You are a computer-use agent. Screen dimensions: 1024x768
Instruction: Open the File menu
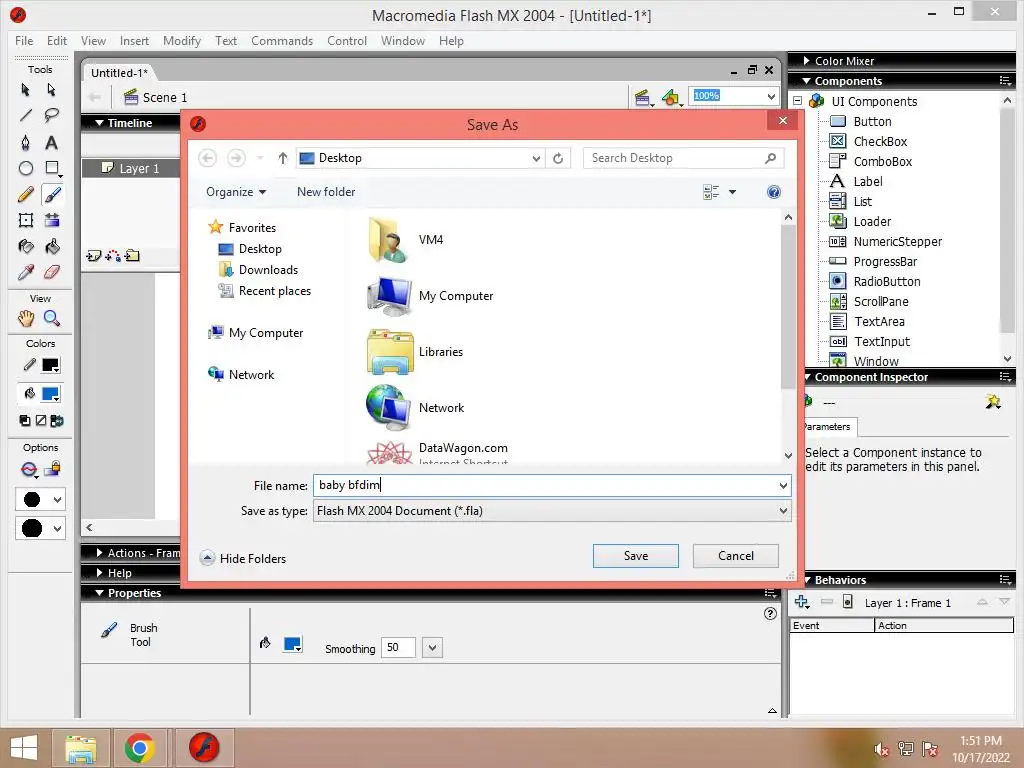(x=24, y=40)
